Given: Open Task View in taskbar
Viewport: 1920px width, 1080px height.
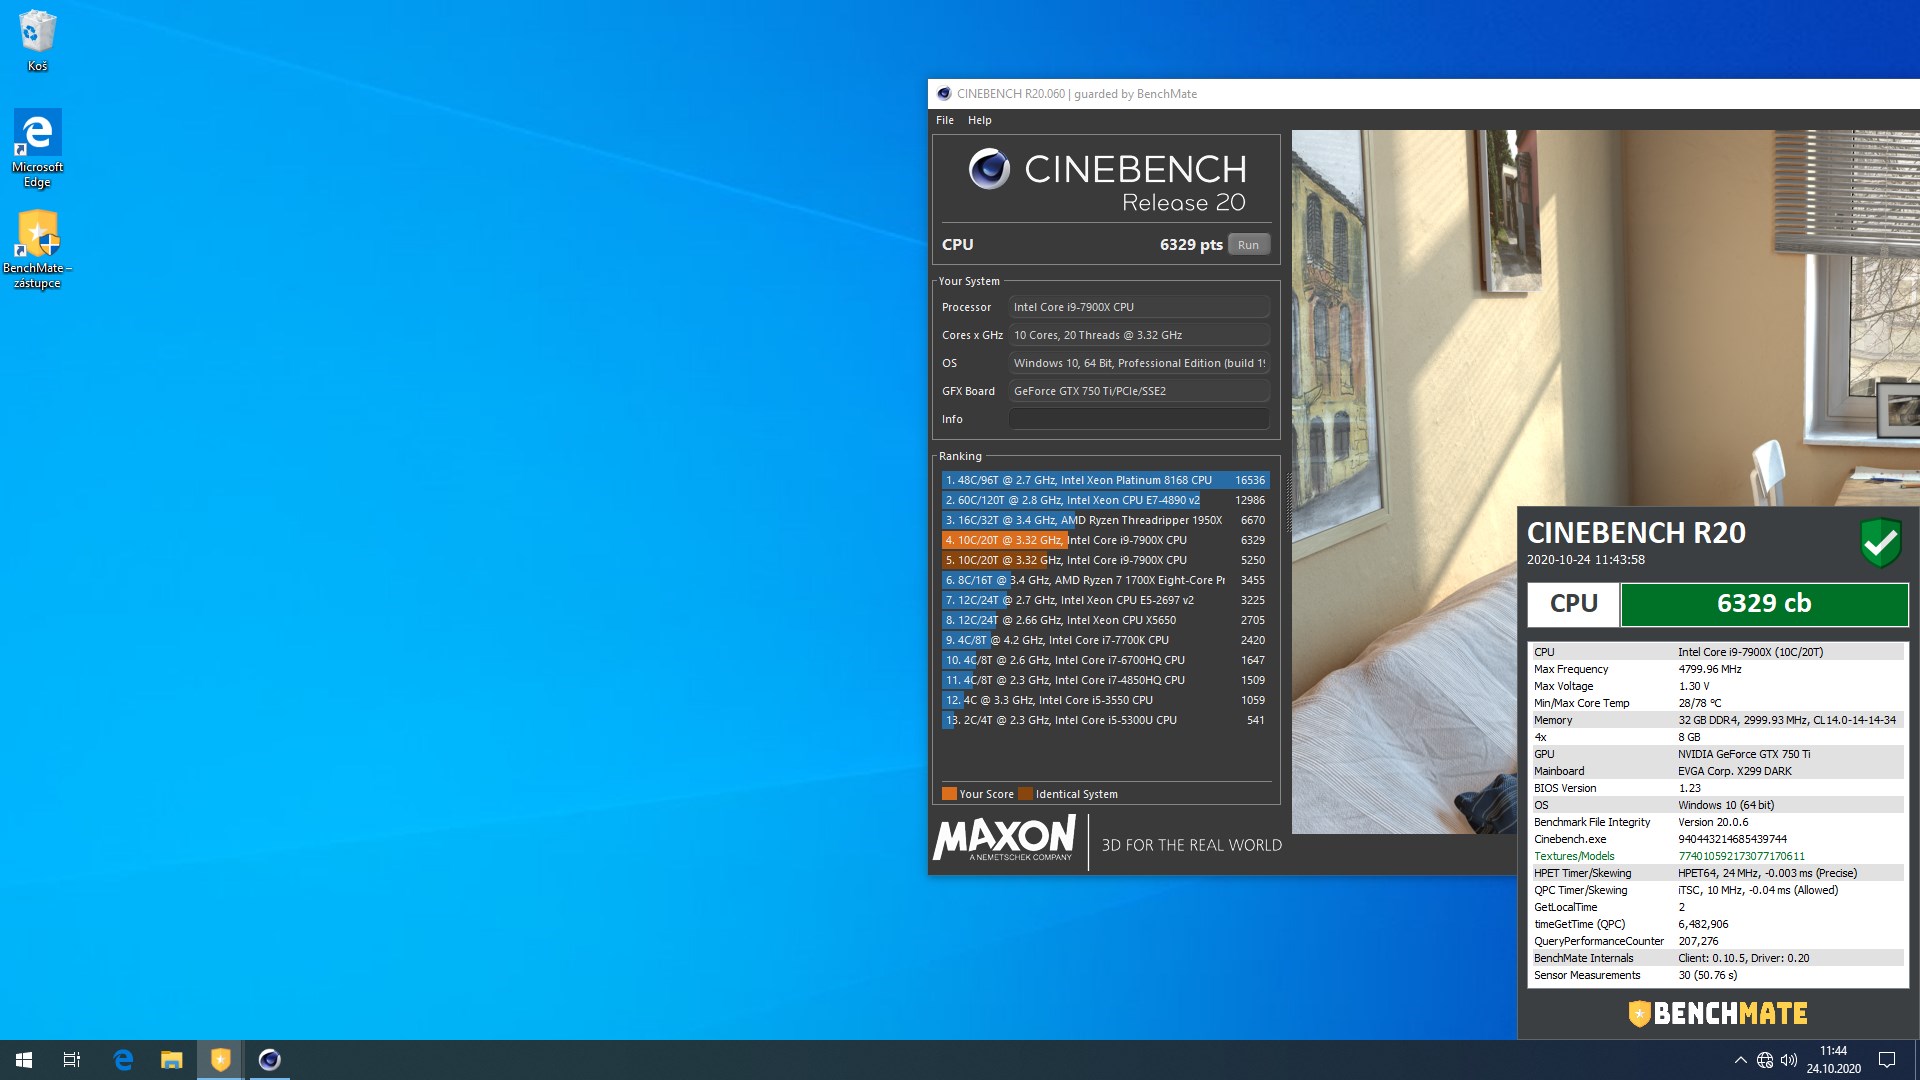Looking at the screenshot, I should coord(72,1060).
